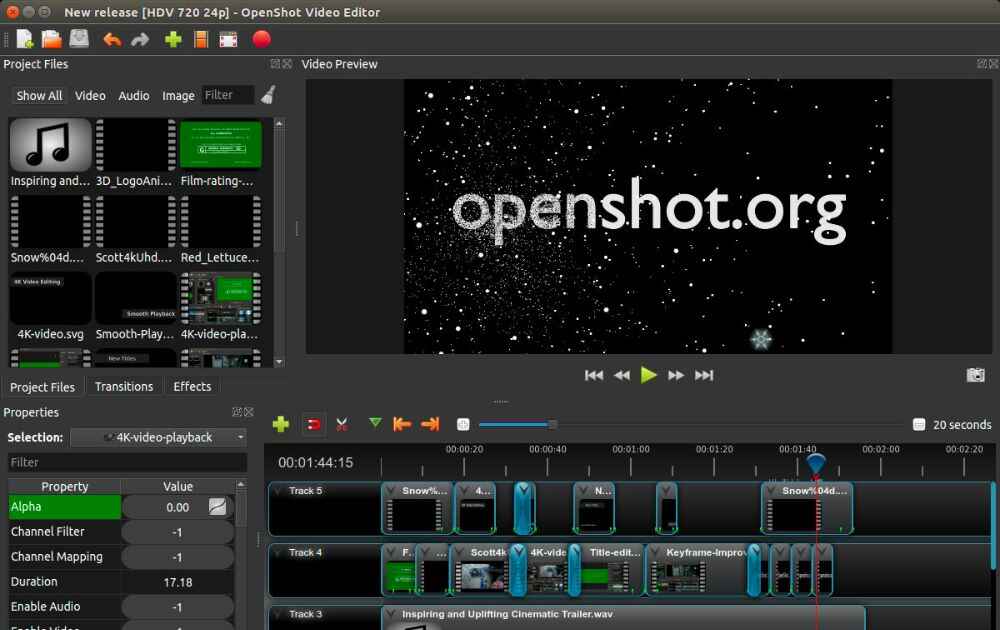Float the Video Preview panel
The image size is (1000, 630).
(982, 64)
